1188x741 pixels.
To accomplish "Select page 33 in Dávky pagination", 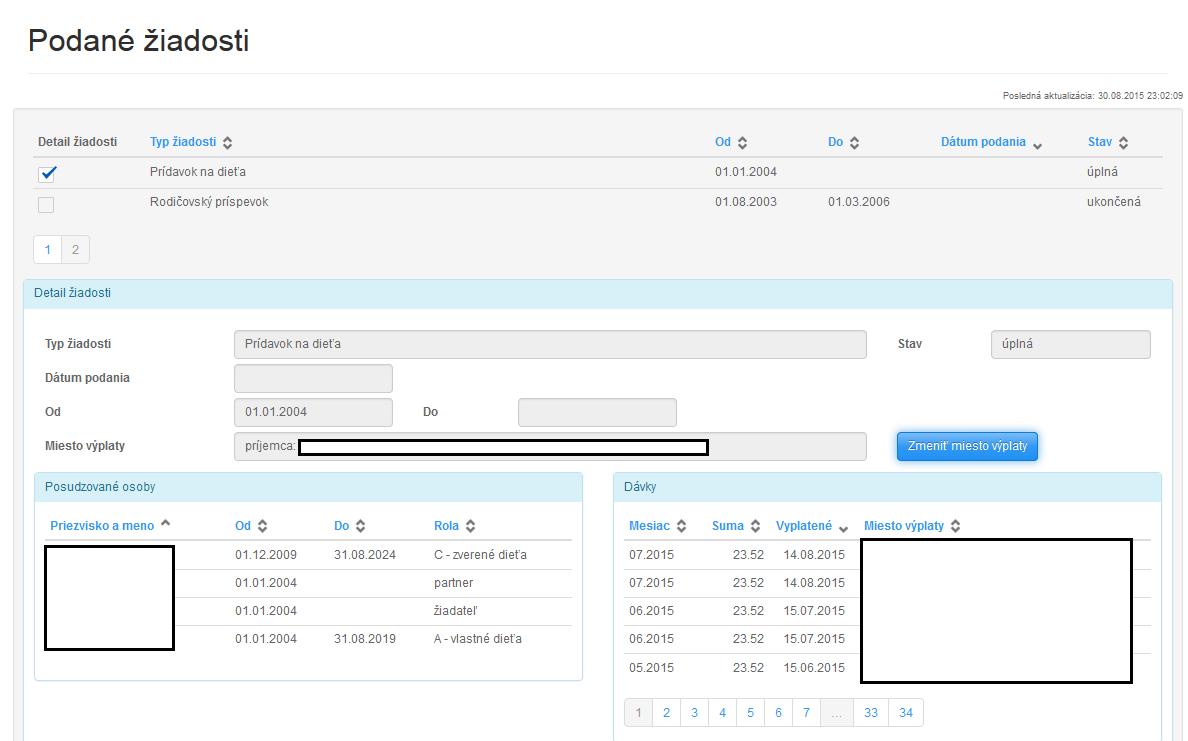I will pyautogui.click(x=871, y=712).
